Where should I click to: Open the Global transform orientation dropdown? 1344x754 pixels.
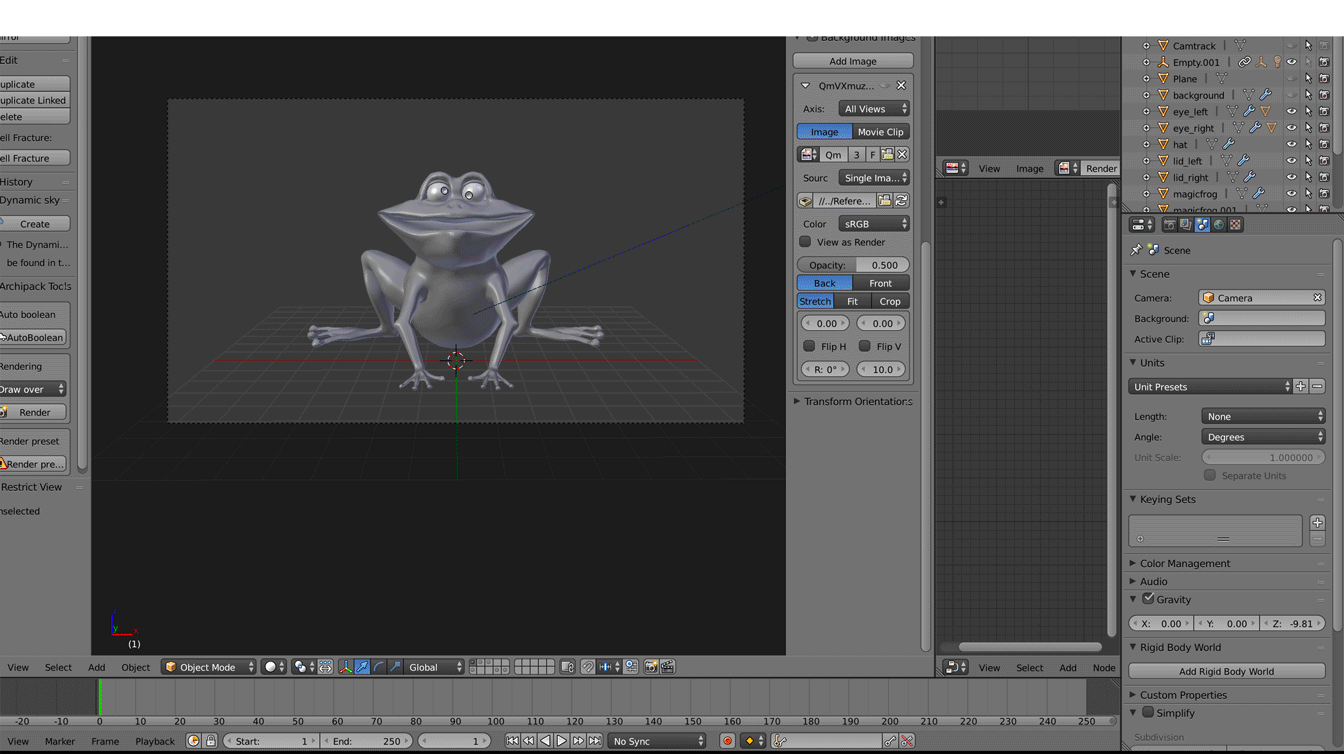point(435,667)
